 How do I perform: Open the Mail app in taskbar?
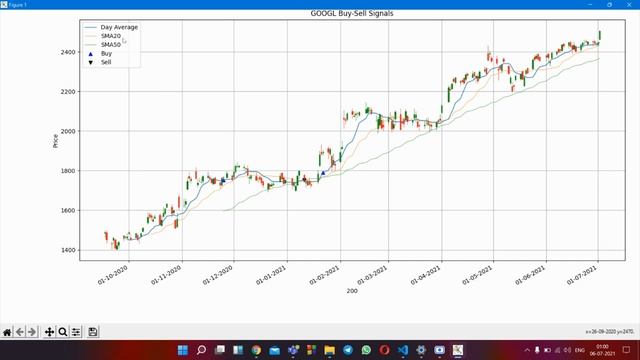point(275,350)
